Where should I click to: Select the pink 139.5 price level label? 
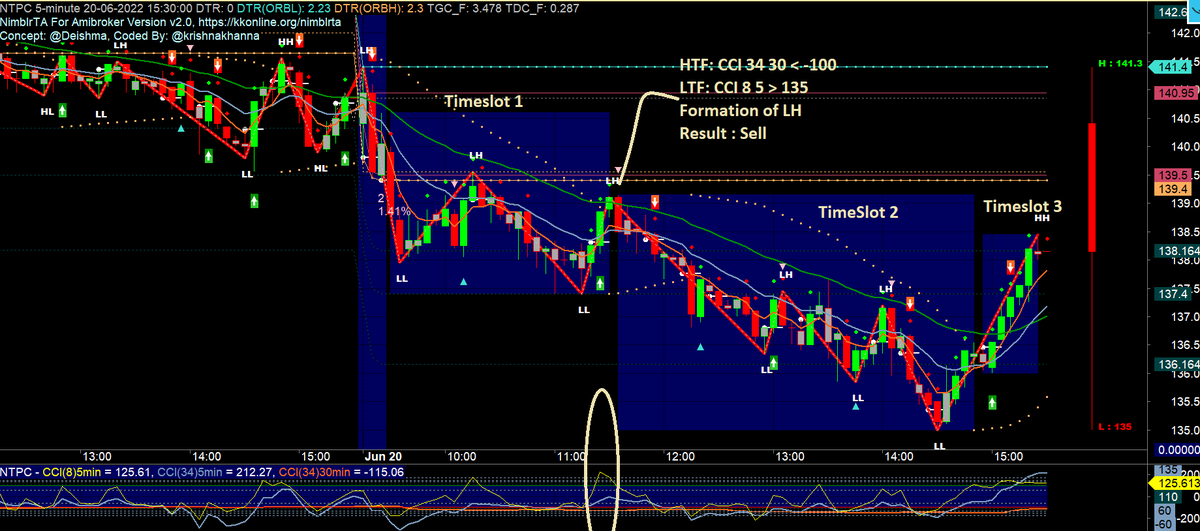pos(1171,175)
